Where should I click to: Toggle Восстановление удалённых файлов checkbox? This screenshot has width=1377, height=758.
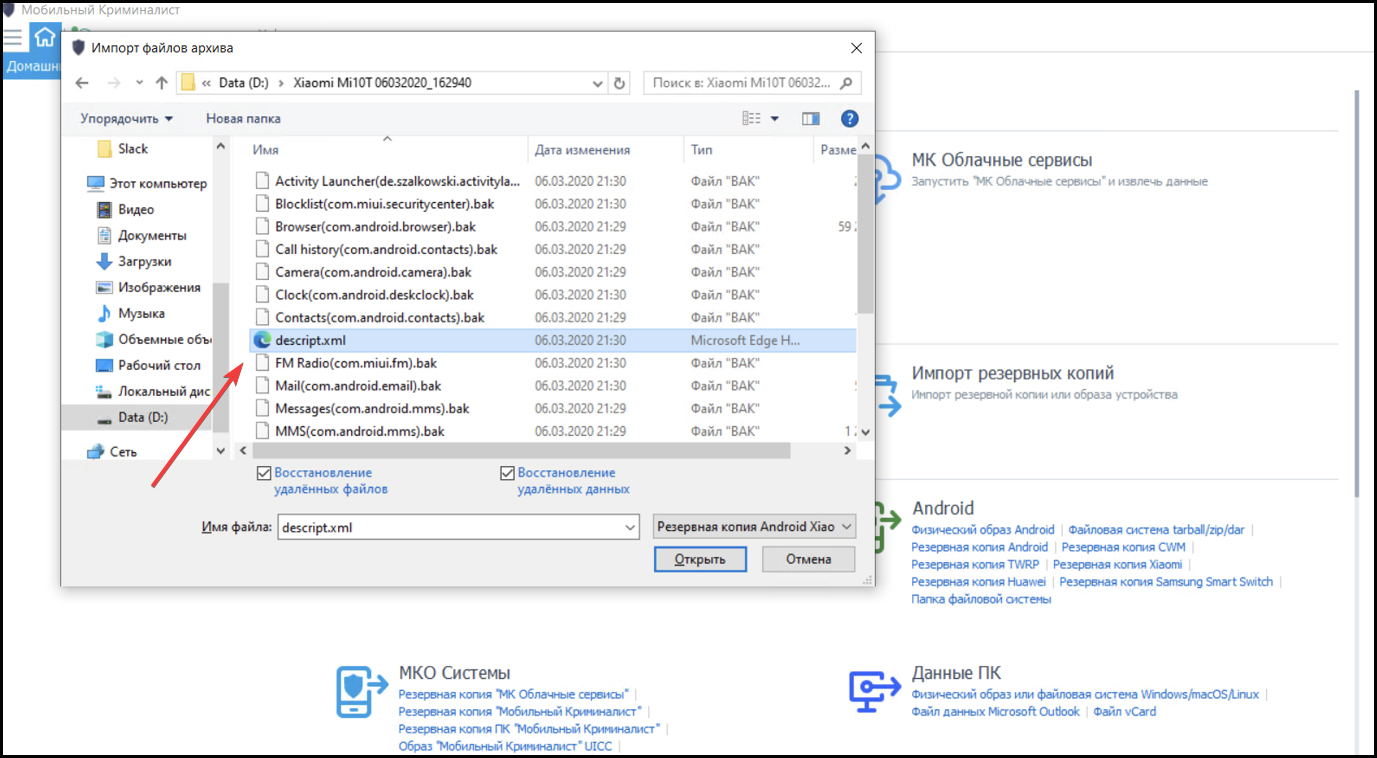click(x=264, y=473)
